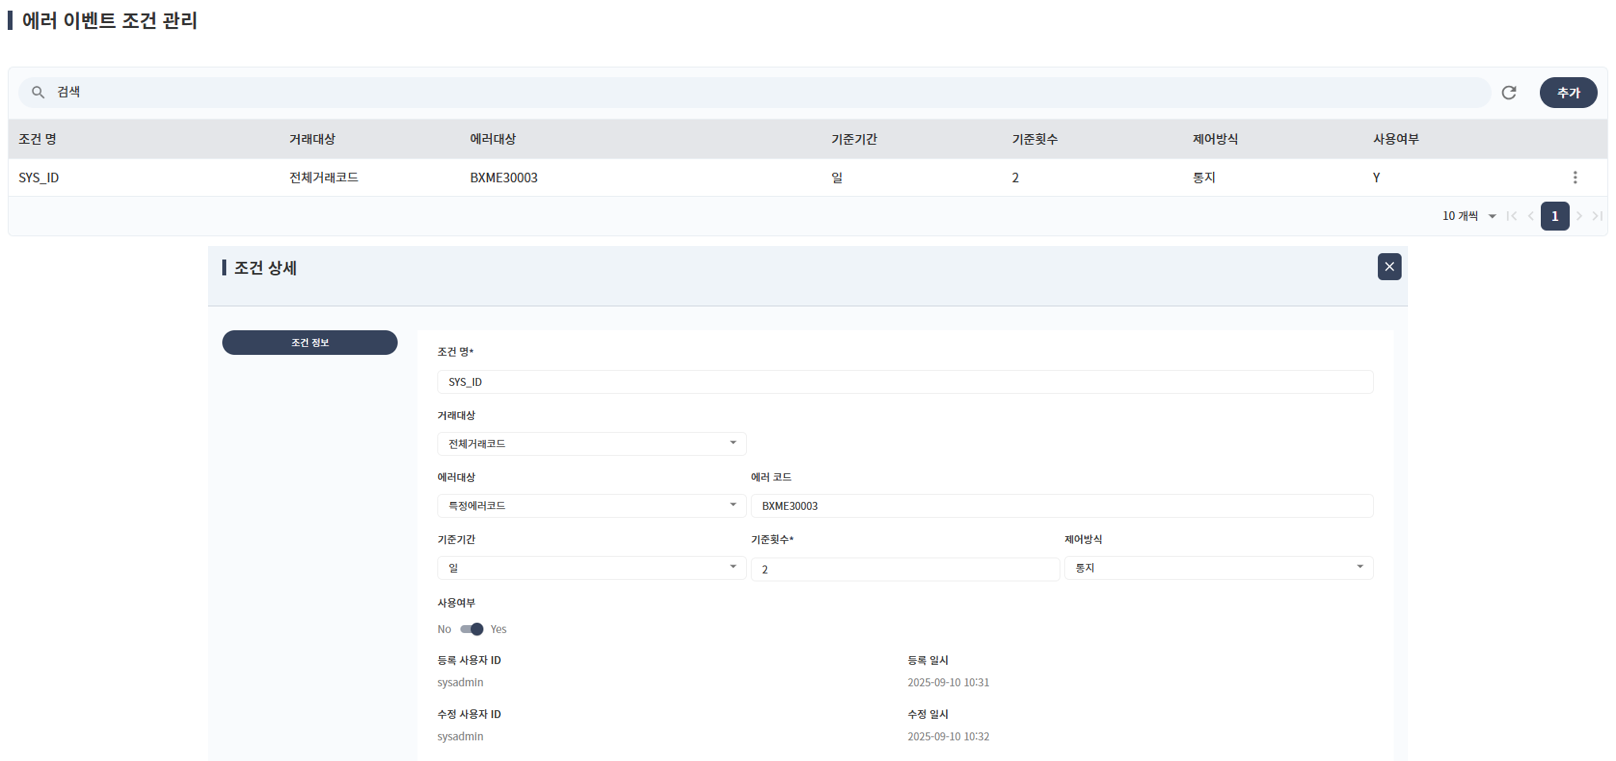Select the 조건 정보 tab

(x=310, y=342)
